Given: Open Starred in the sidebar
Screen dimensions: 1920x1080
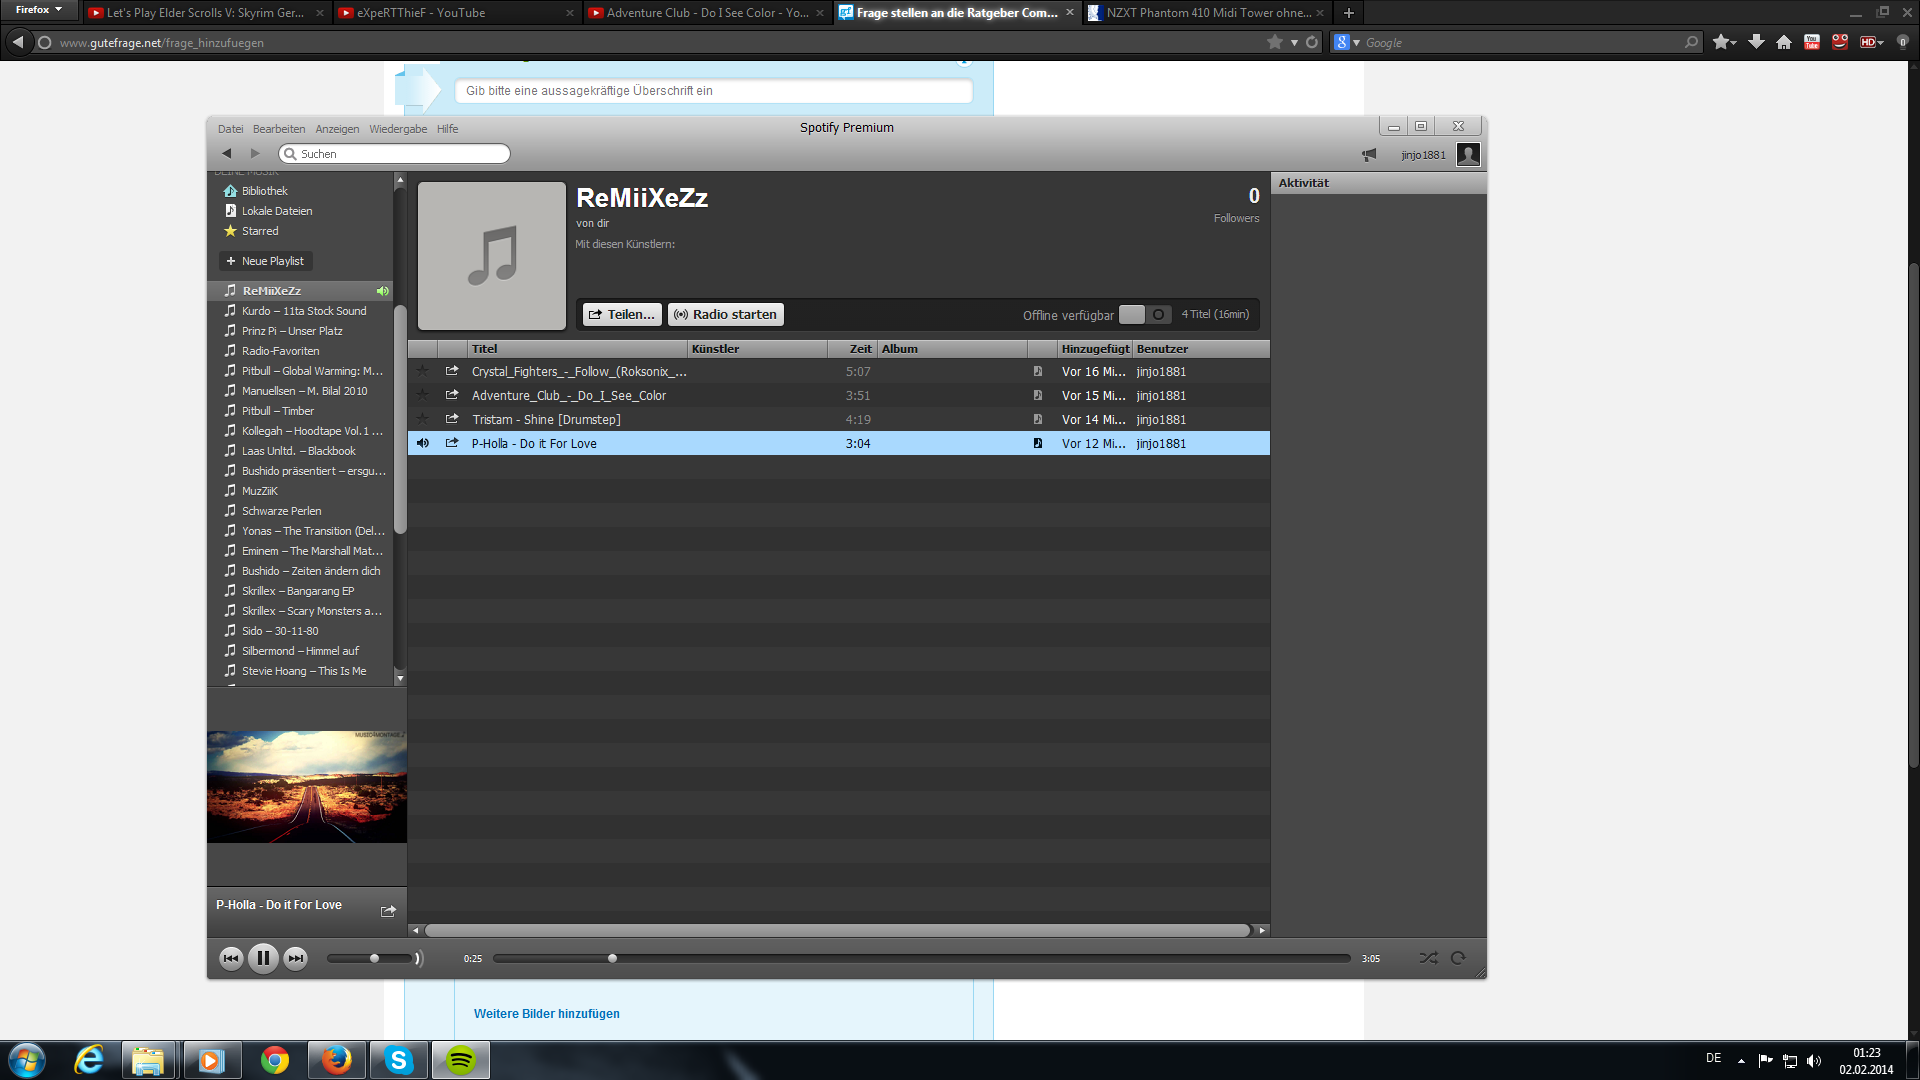Looking at the screenshot, I should (260, 231).
